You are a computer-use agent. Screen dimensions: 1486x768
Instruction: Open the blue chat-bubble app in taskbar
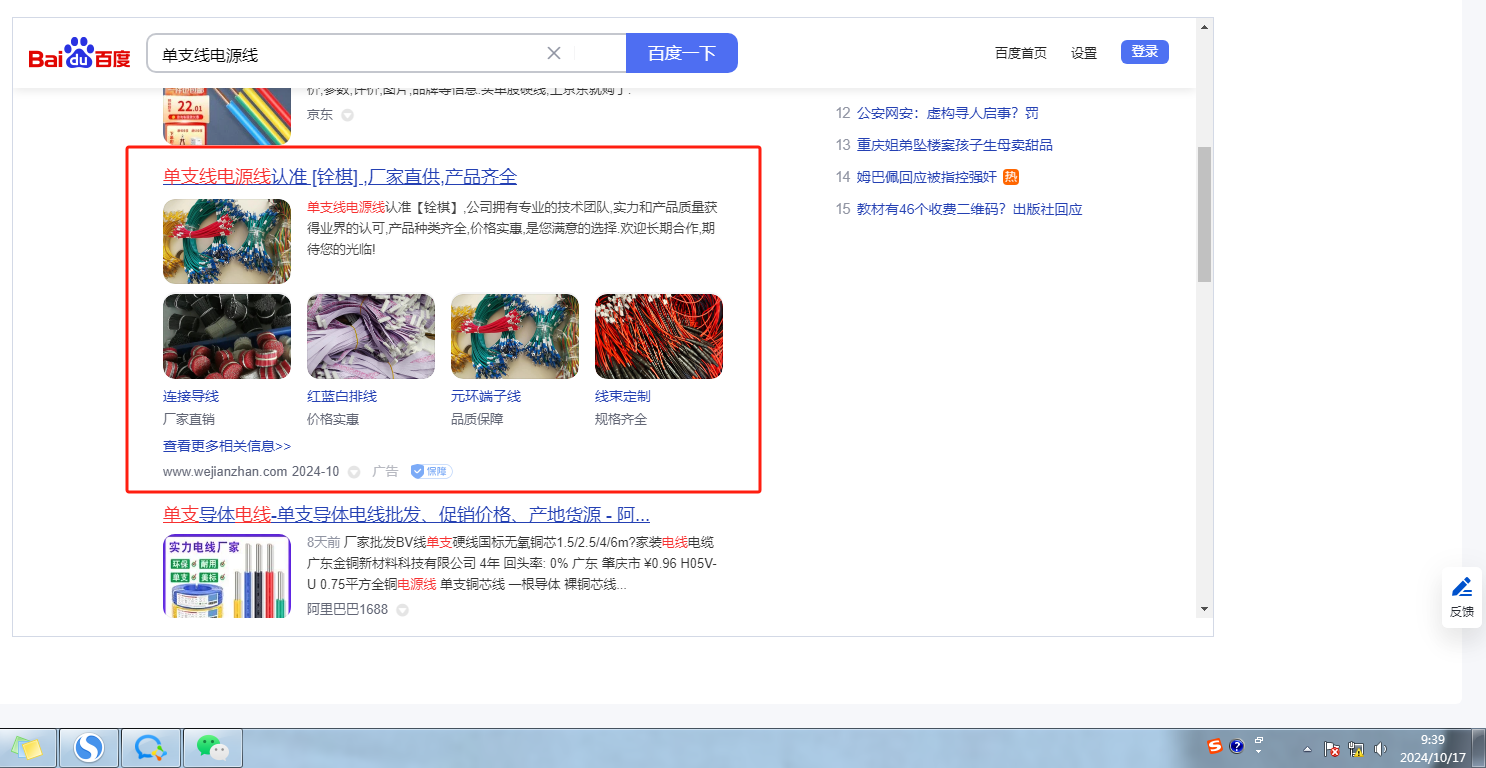[x=151, y=747]
